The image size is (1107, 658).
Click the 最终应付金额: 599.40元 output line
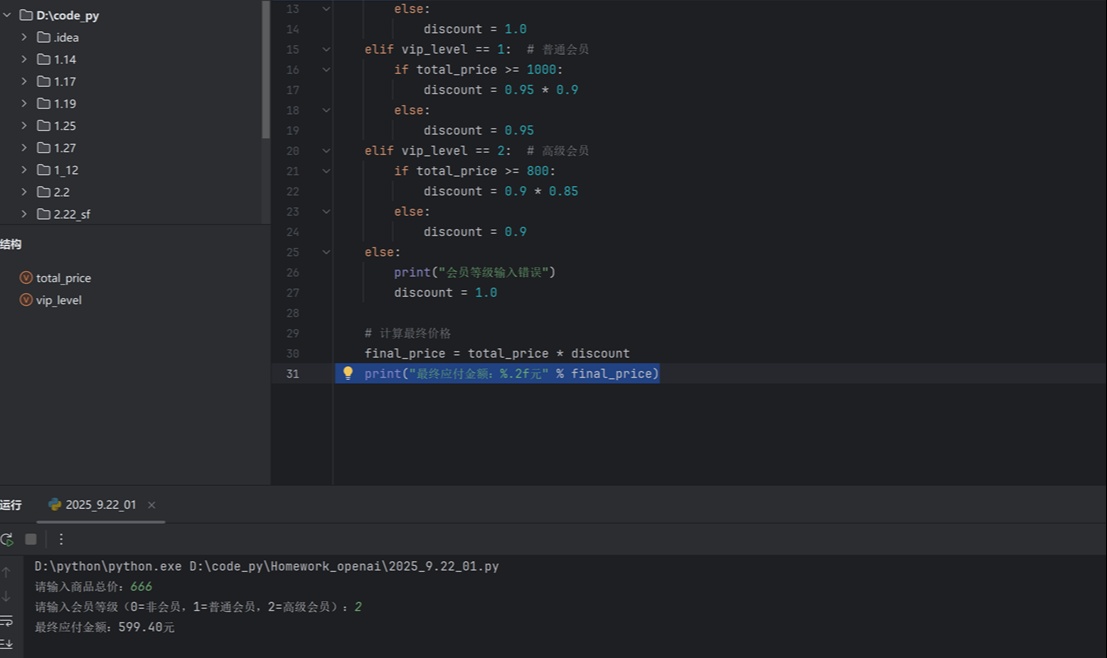coord(104,627)
